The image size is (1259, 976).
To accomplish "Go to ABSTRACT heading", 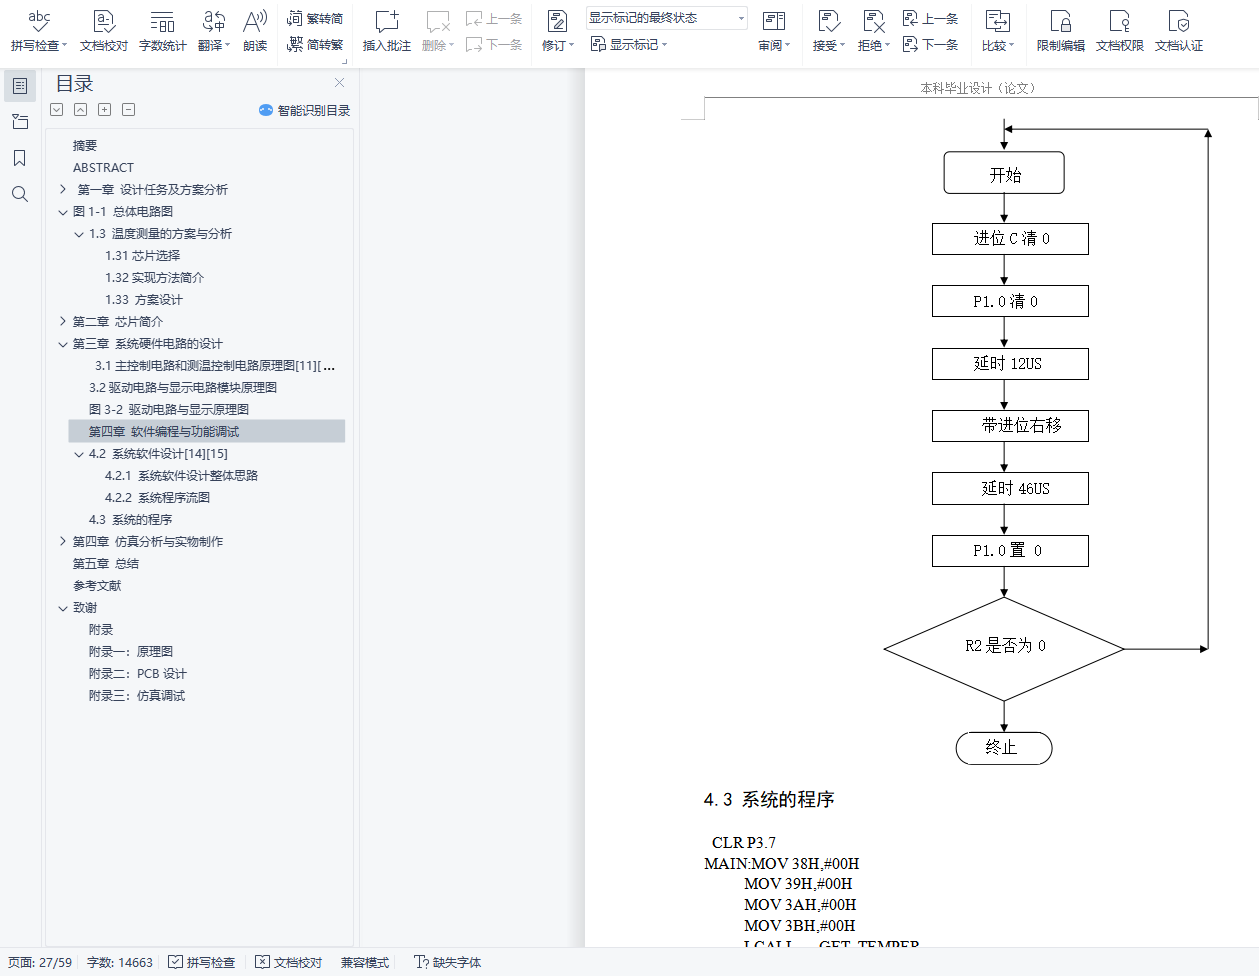I will [103, 167].
